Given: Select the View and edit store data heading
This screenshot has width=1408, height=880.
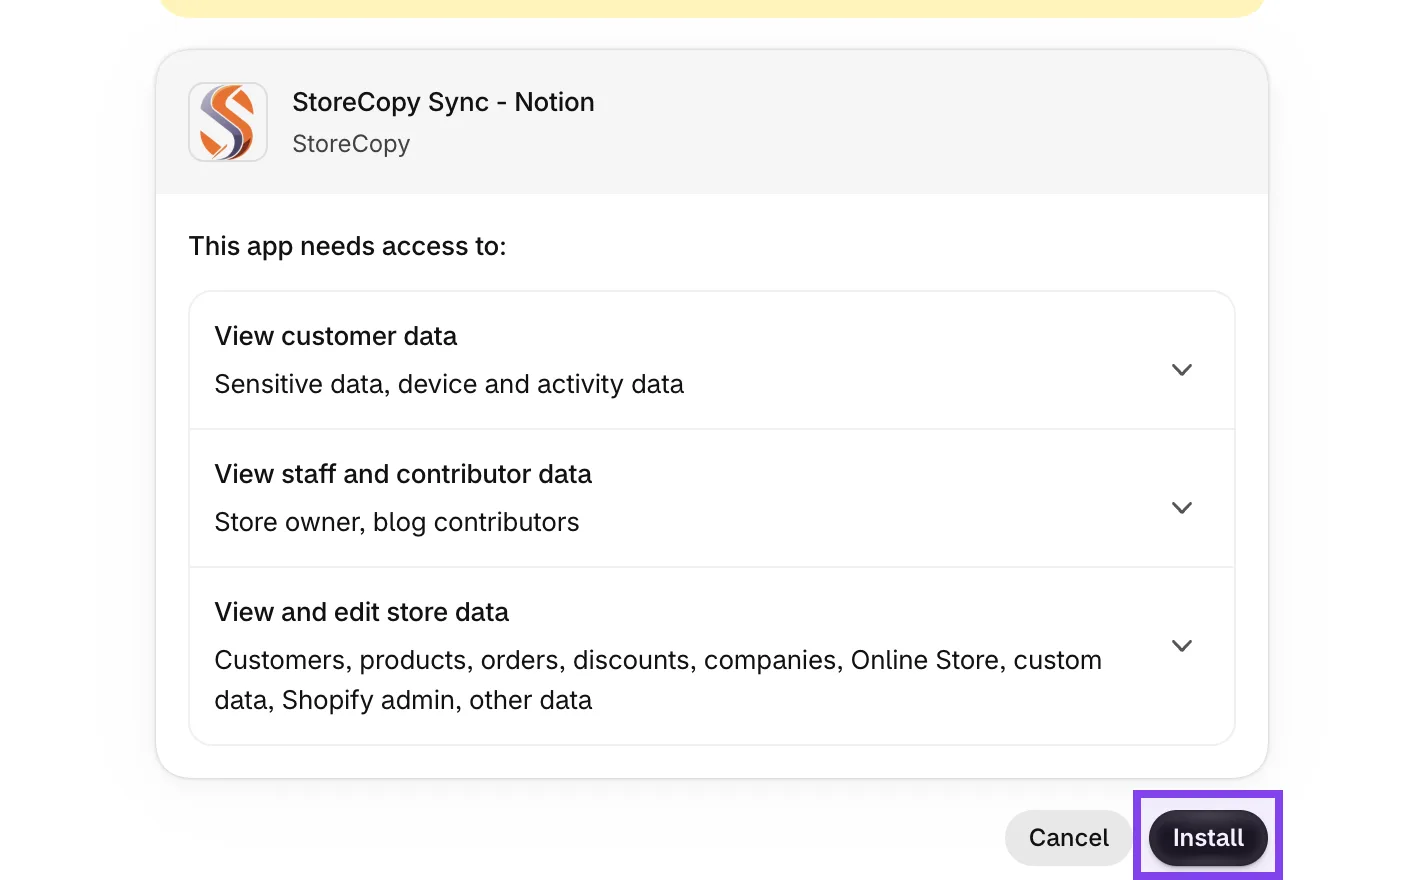Looking at the screenshot, I should pyautogui.click(x=362, y=612).
